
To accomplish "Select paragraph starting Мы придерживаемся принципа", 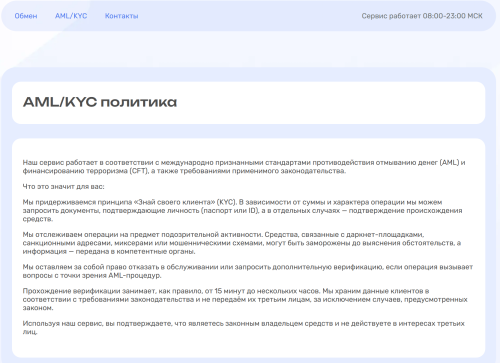I will [242, 211].
